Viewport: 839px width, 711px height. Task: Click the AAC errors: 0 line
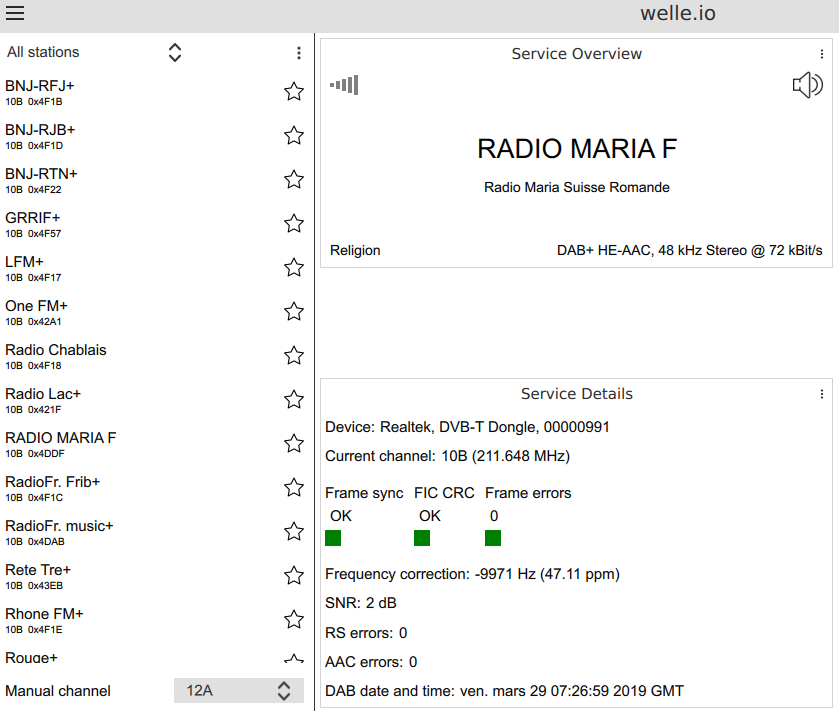371,662
